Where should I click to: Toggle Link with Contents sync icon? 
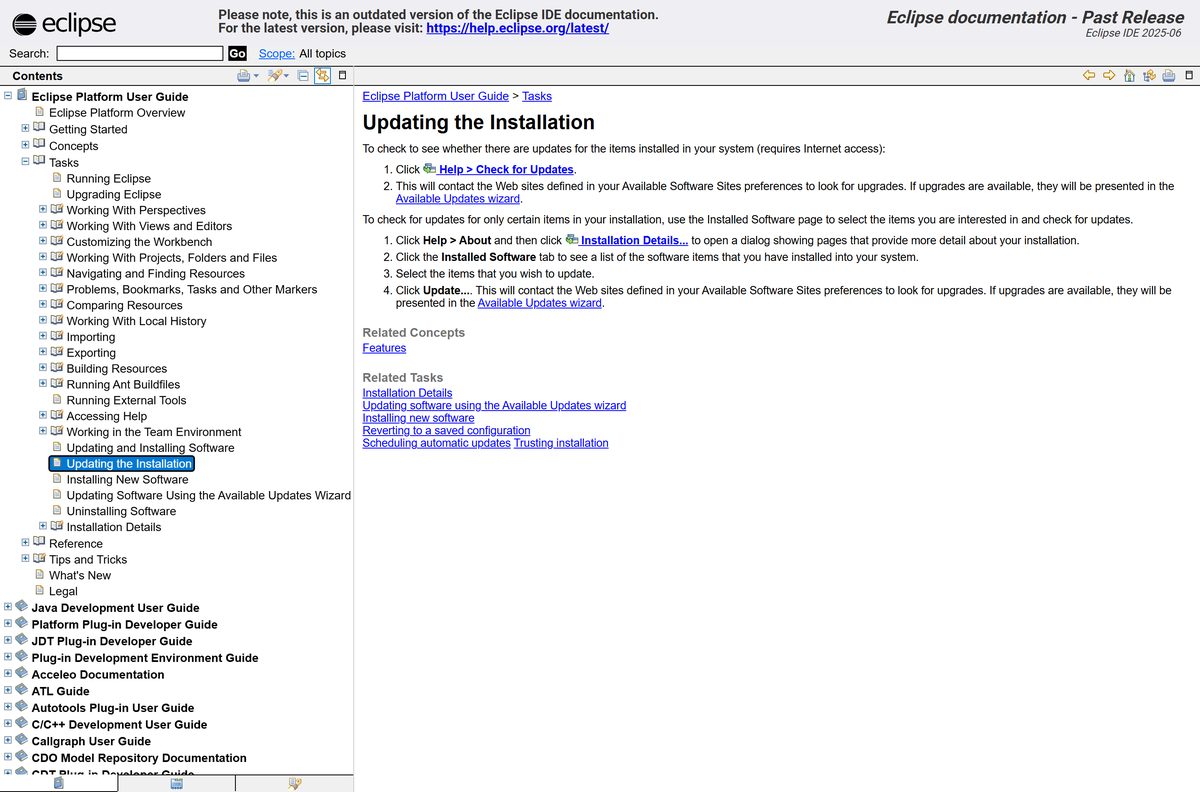322,76
